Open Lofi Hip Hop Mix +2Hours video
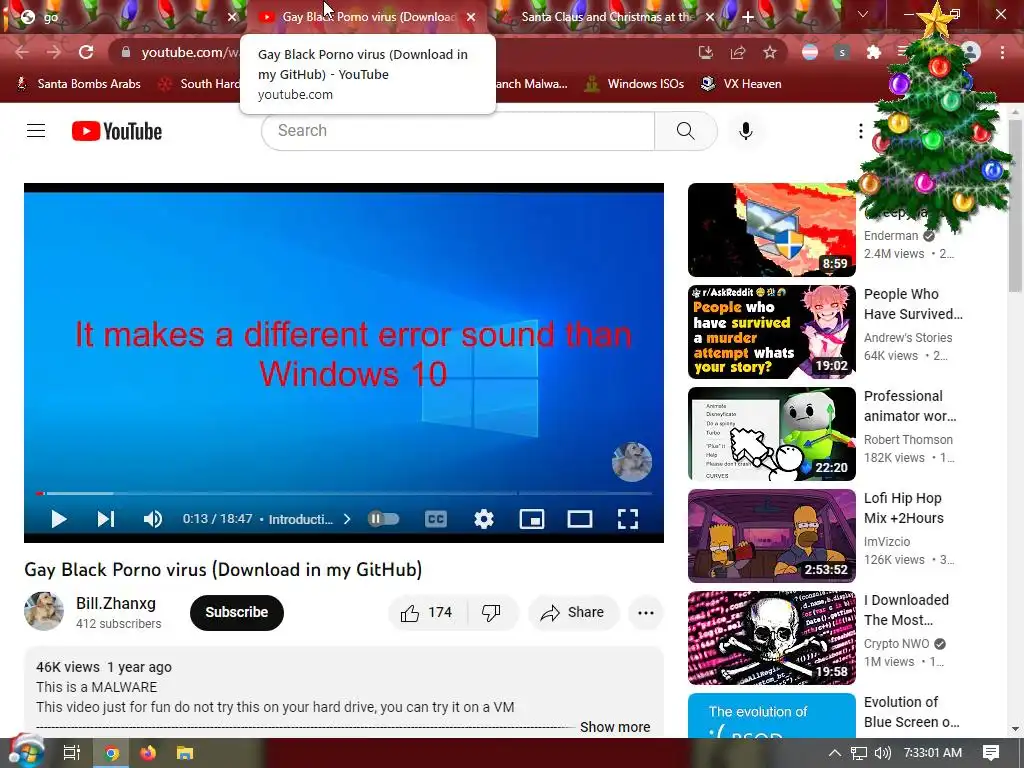The image size is (1024, 768). (771, 536)
